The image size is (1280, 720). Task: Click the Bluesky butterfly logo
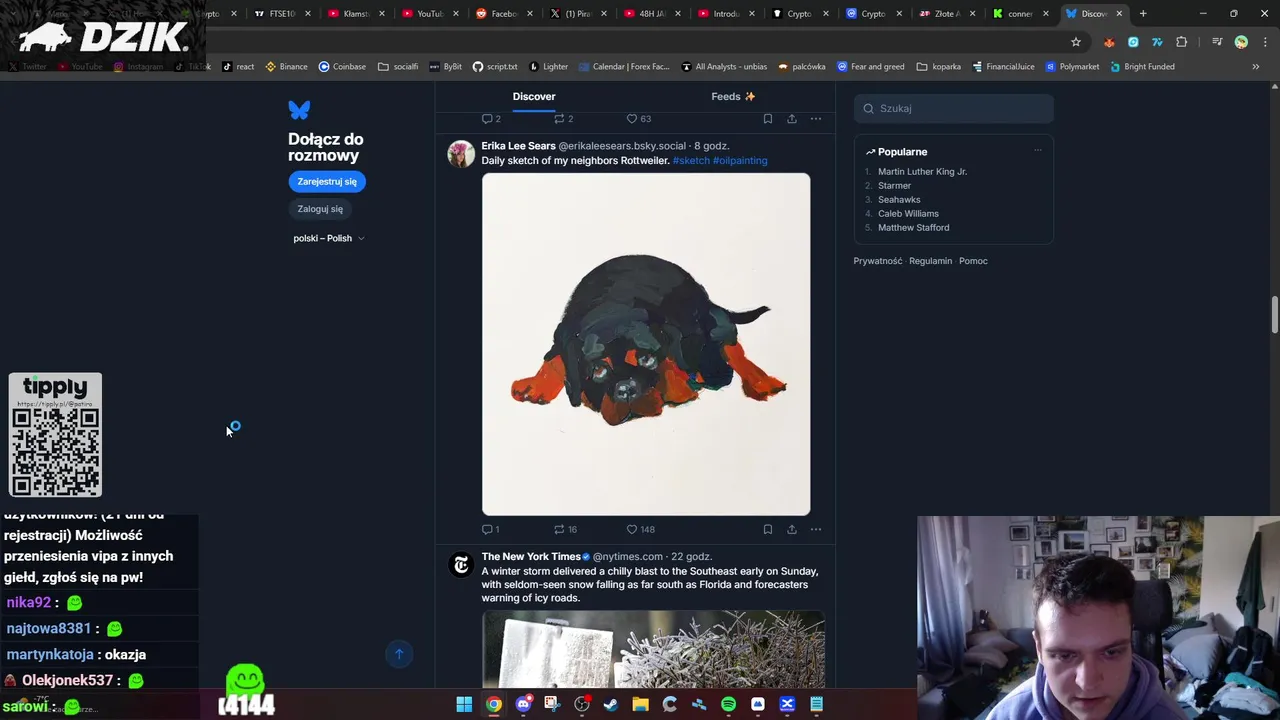click(299, 110)
